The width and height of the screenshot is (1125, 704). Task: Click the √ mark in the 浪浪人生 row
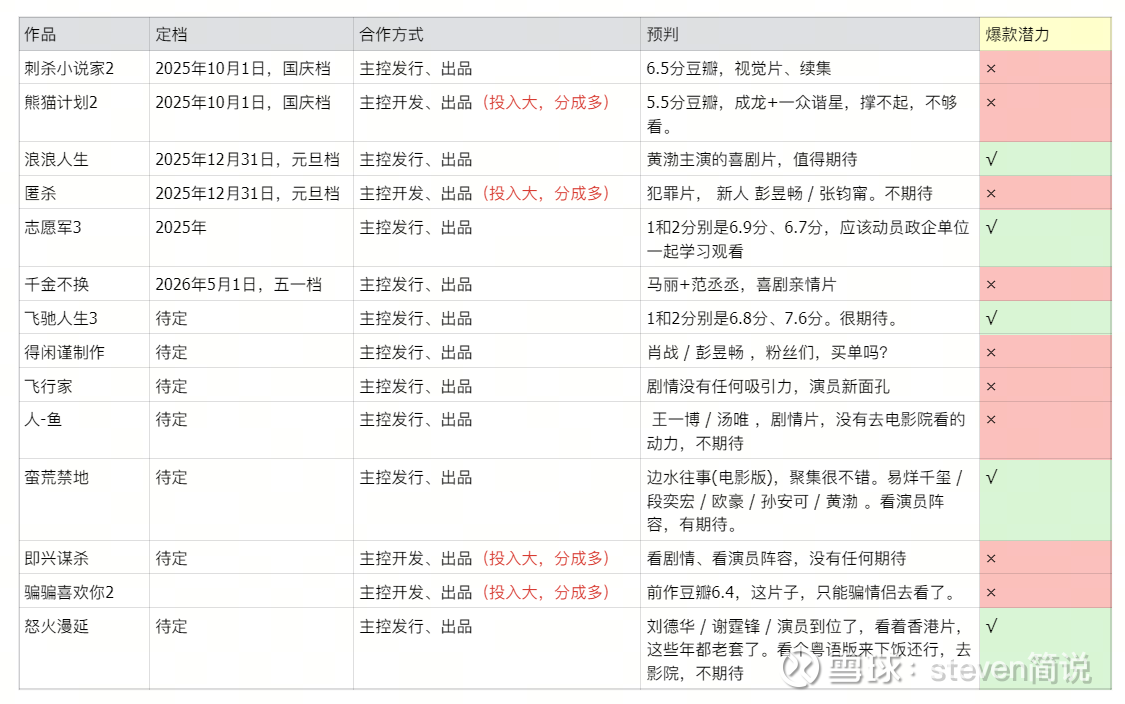[991, 159]
